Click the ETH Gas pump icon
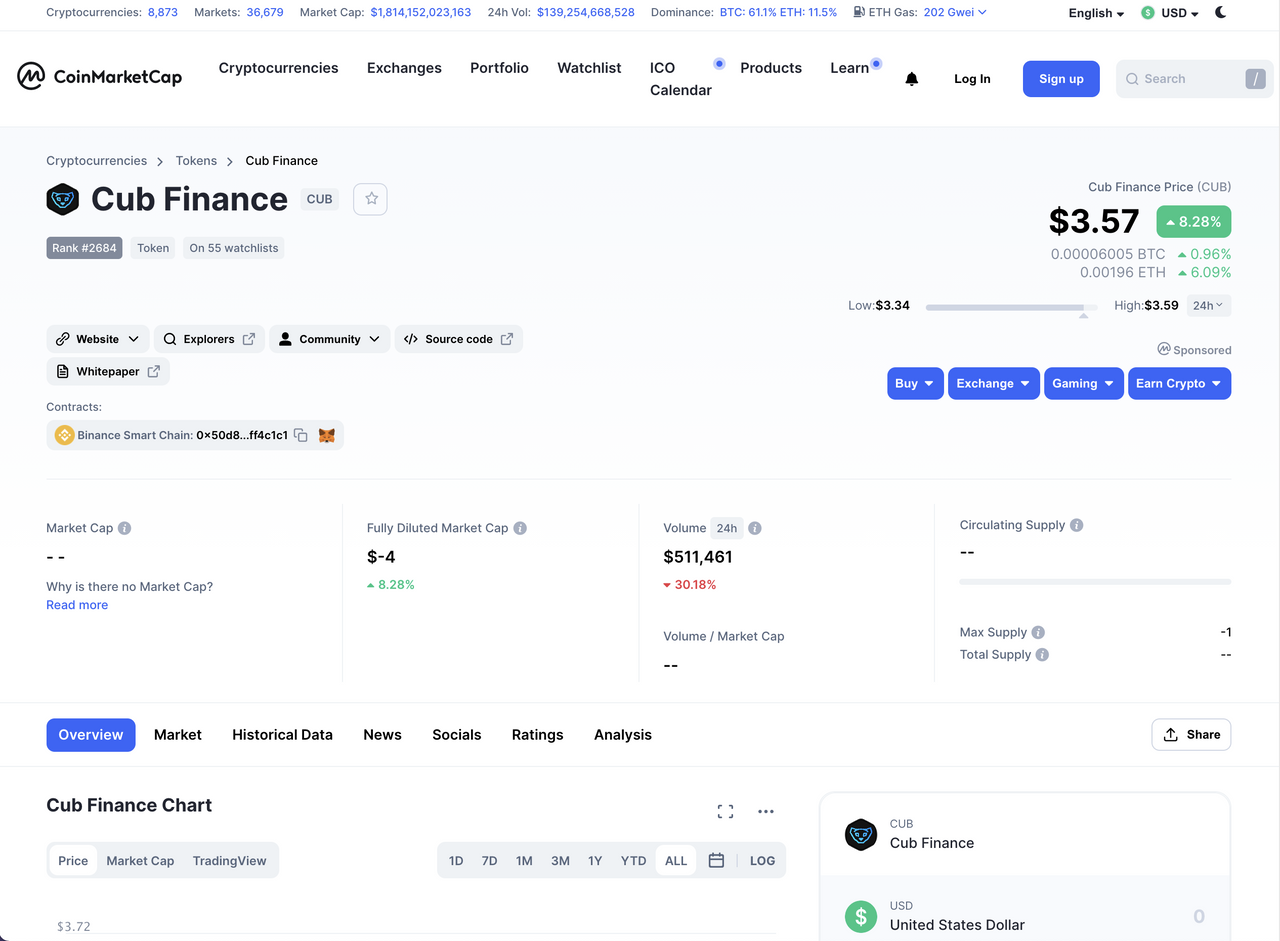 (x=860, y=12)
